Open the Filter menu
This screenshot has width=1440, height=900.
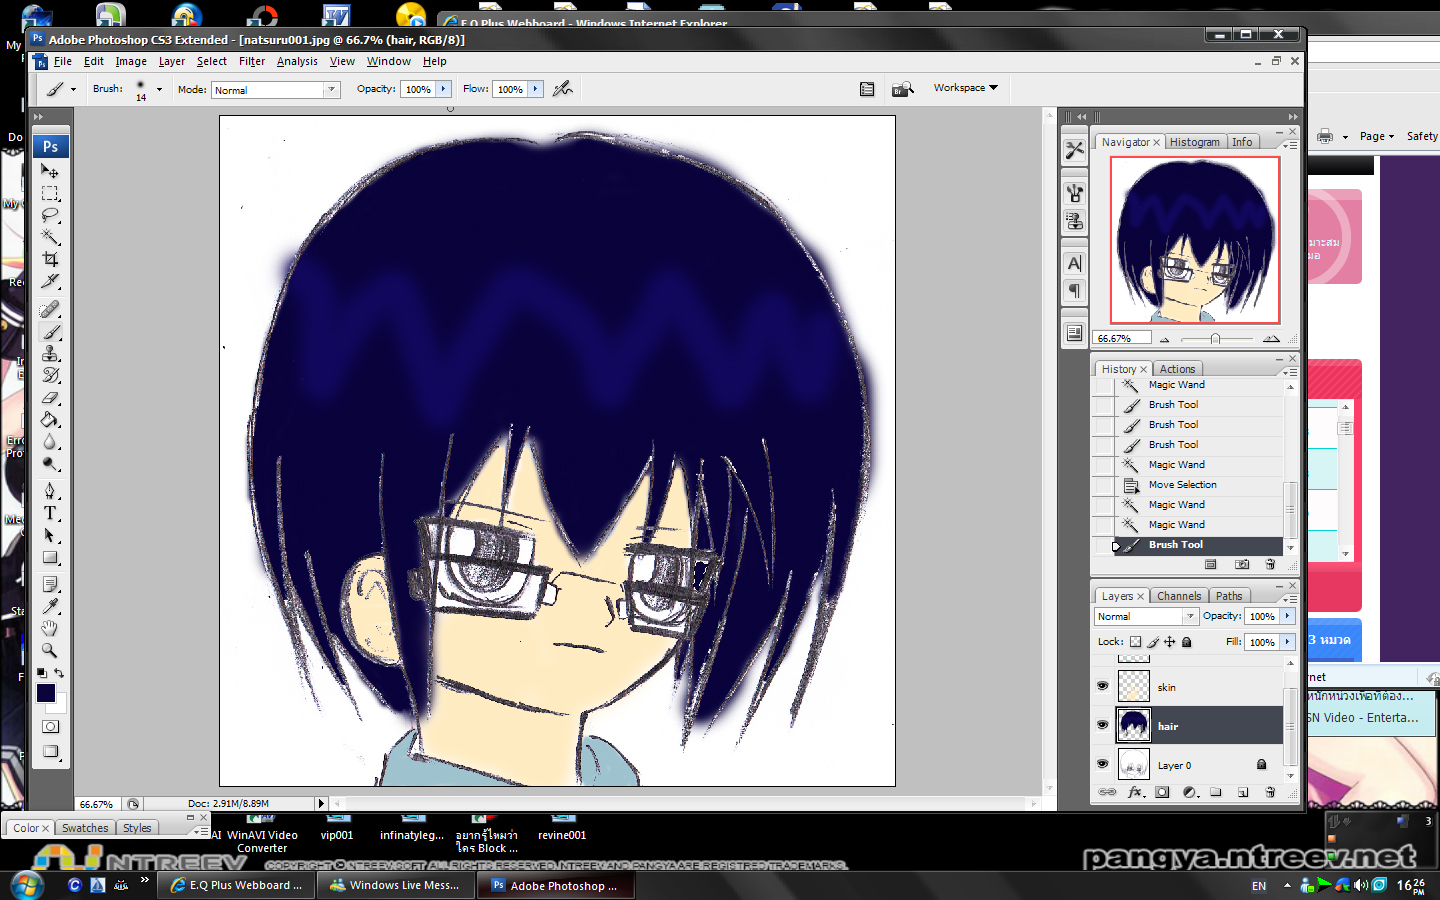coord(252,61)
